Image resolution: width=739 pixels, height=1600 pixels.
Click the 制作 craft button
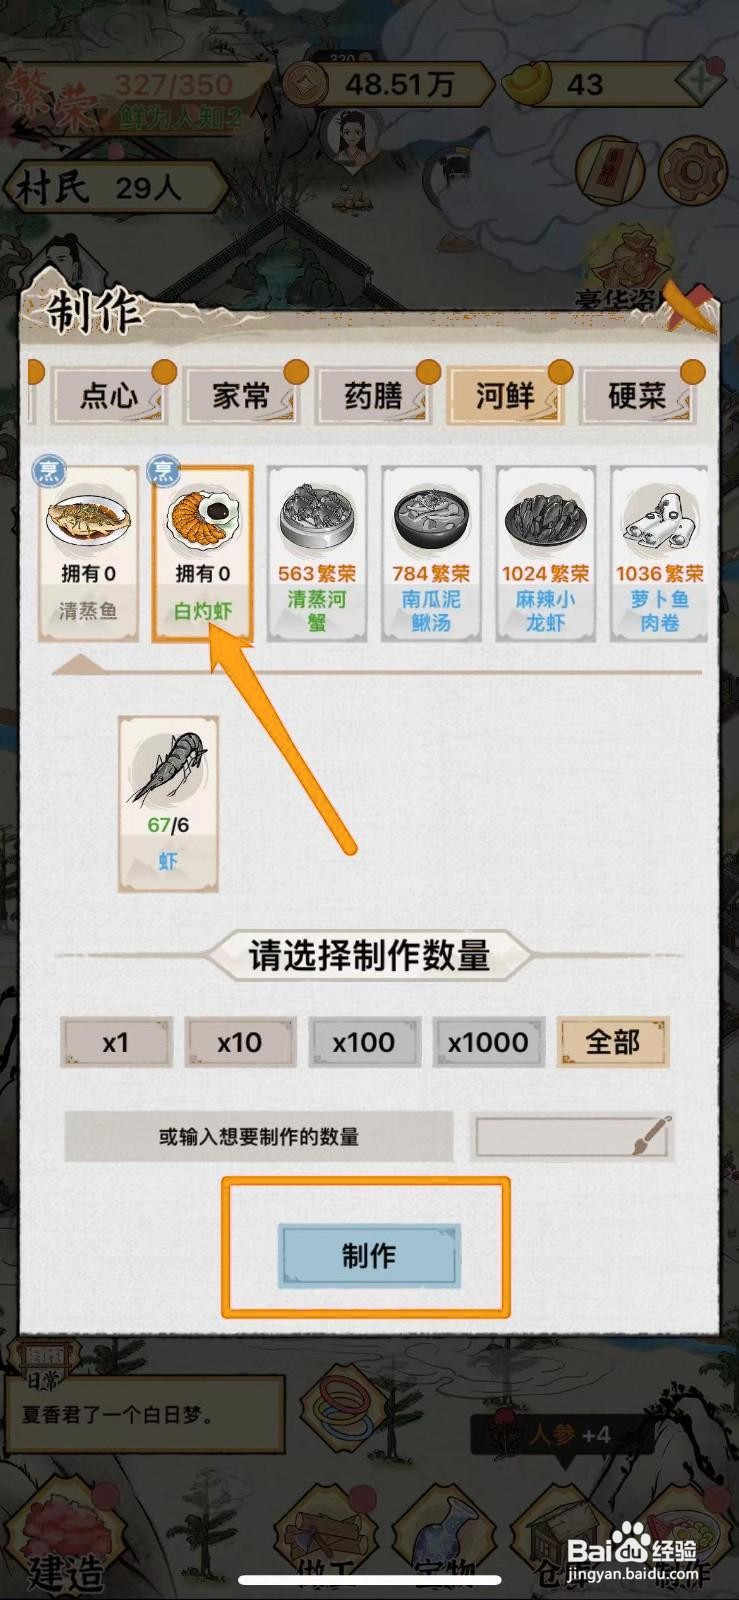coord(368,1255)
